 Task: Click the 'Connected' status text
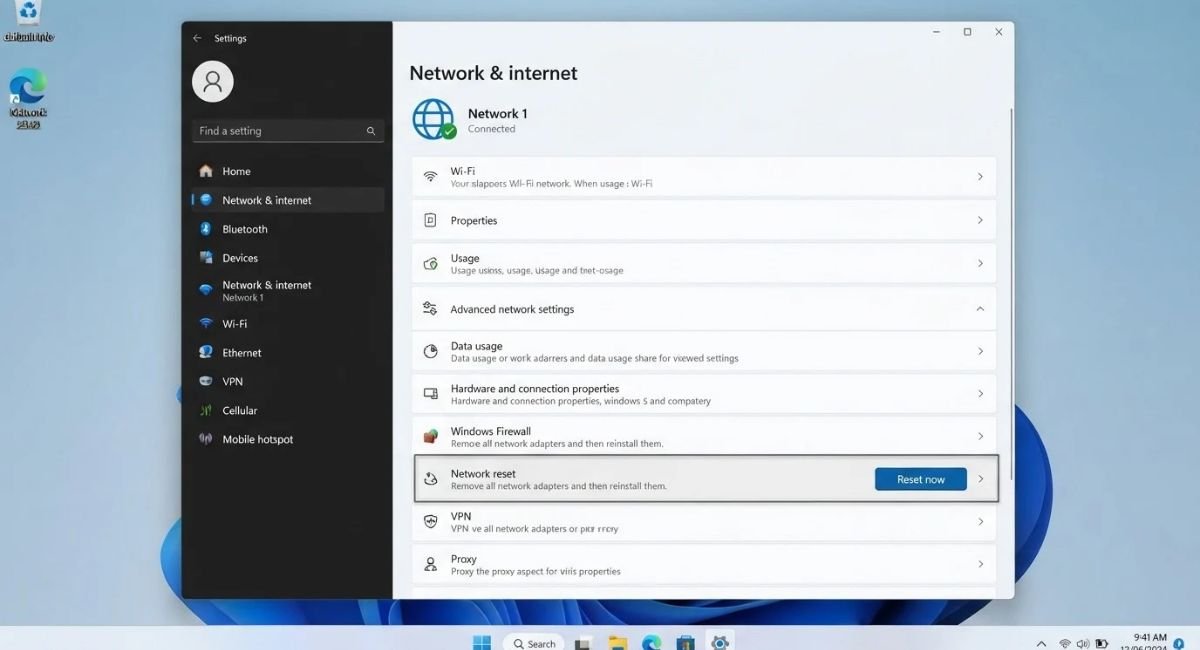coord(492,129)
